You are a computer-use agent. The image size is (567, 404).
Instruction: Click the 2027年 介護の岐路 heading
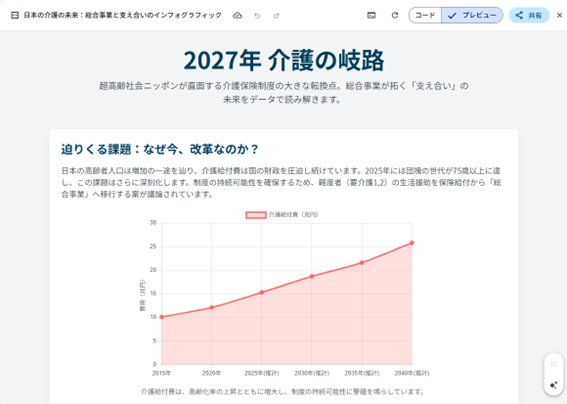[284, 60]
